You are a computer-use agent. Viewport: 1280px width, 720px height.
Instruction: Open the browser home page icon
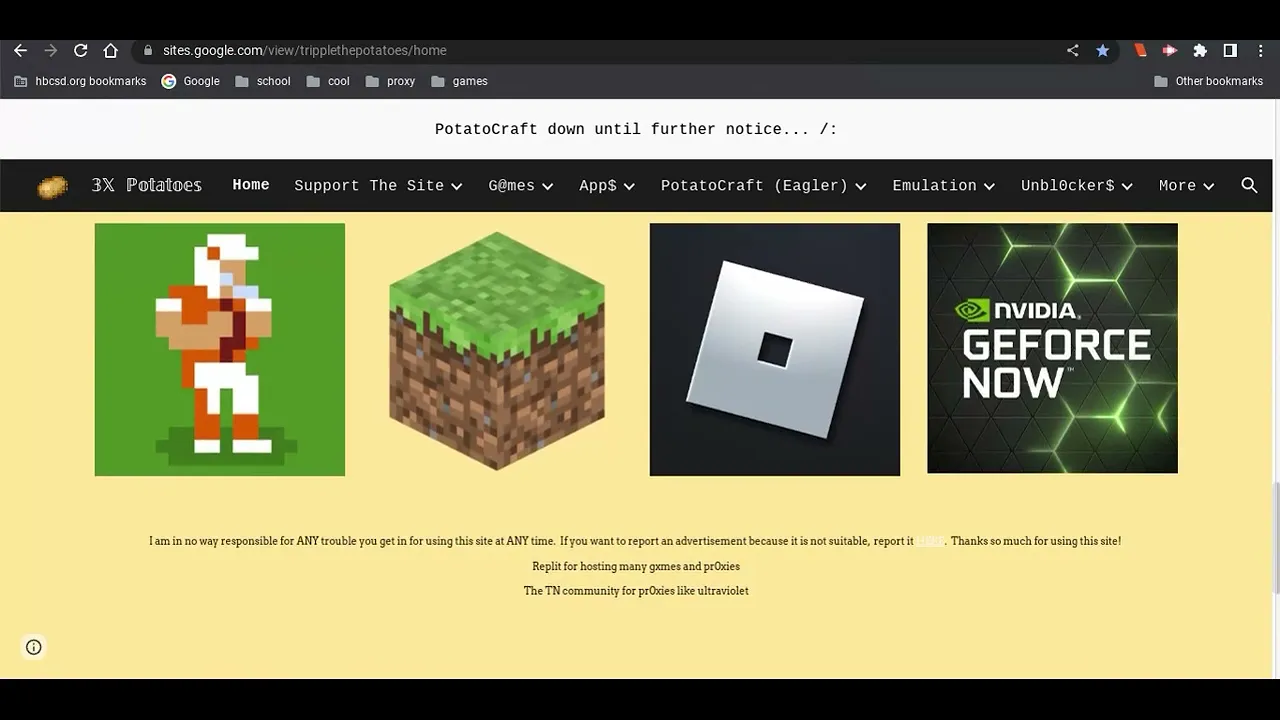pos(110,50)
